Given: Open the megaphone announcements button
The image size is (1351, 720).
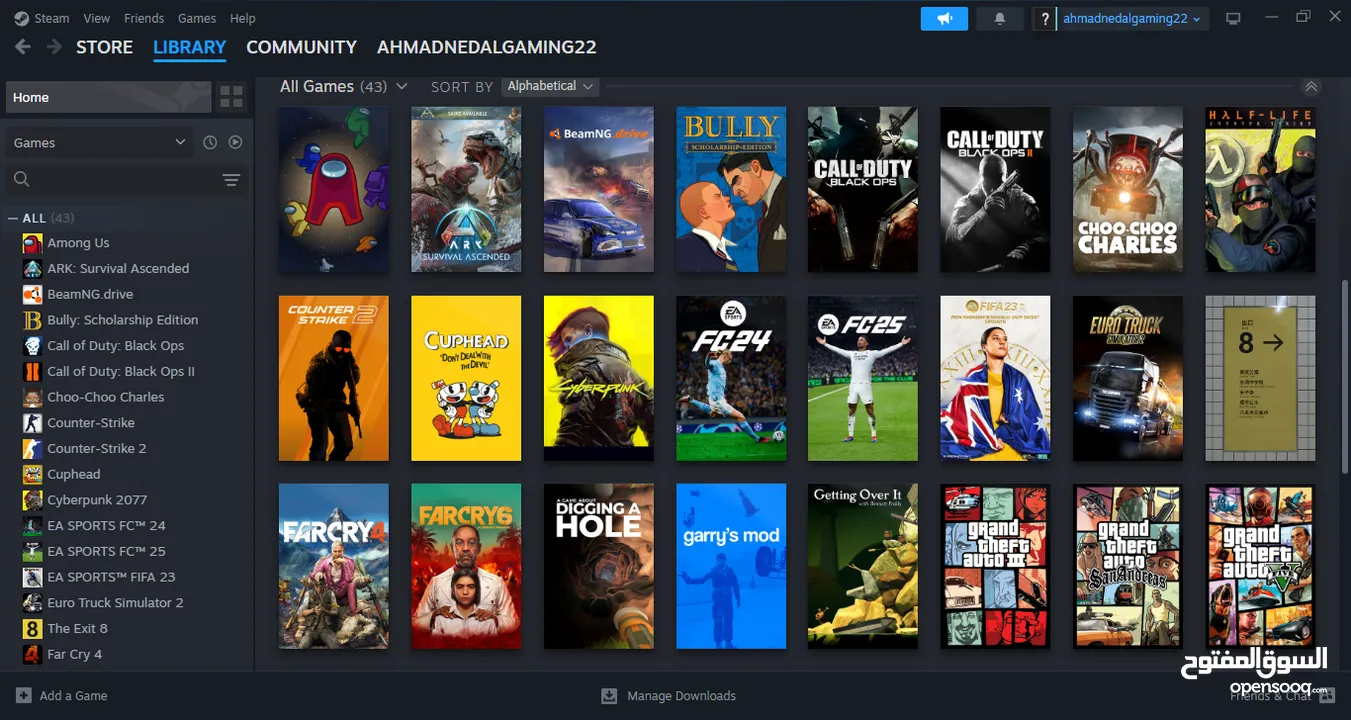Looking at the screenshot, I should [x=944, y=19].
